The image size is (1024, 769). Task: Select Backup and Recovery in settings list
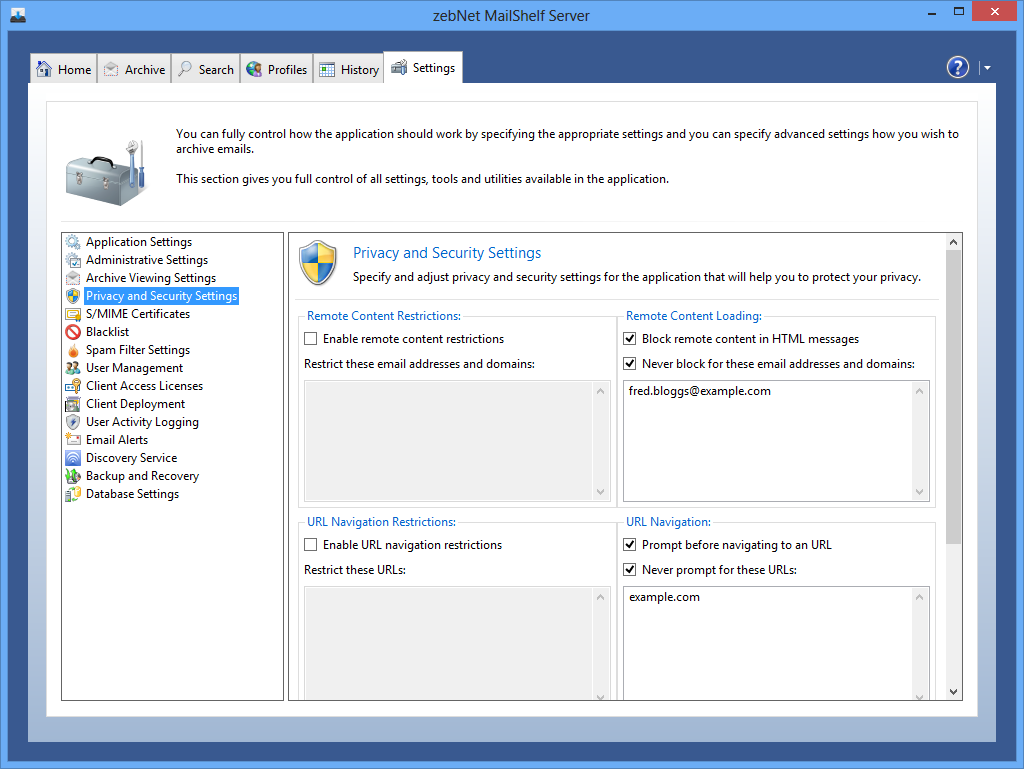142,476
